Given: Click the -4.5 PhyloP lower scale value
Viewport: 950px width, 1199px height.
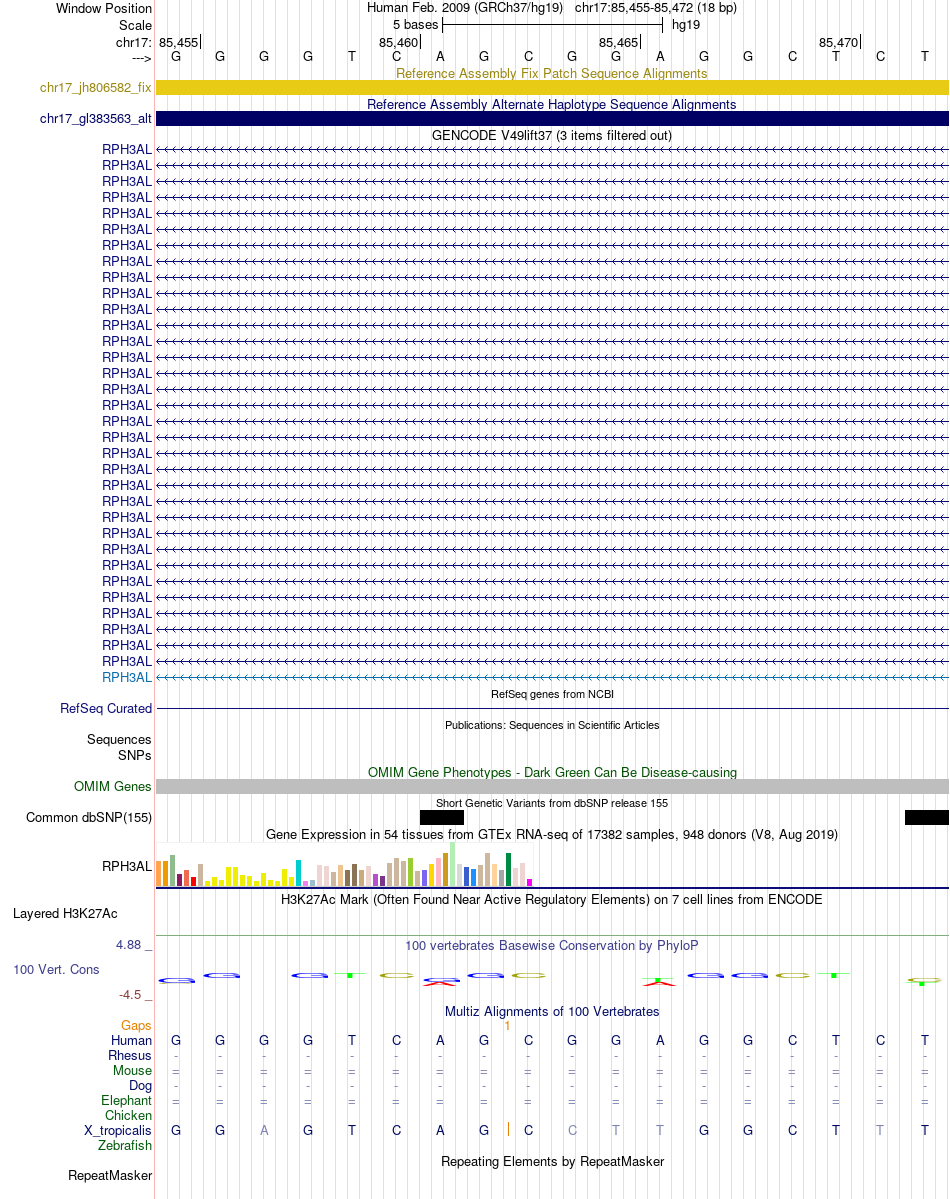Looking at the screenshot, I should click(130, 995).
